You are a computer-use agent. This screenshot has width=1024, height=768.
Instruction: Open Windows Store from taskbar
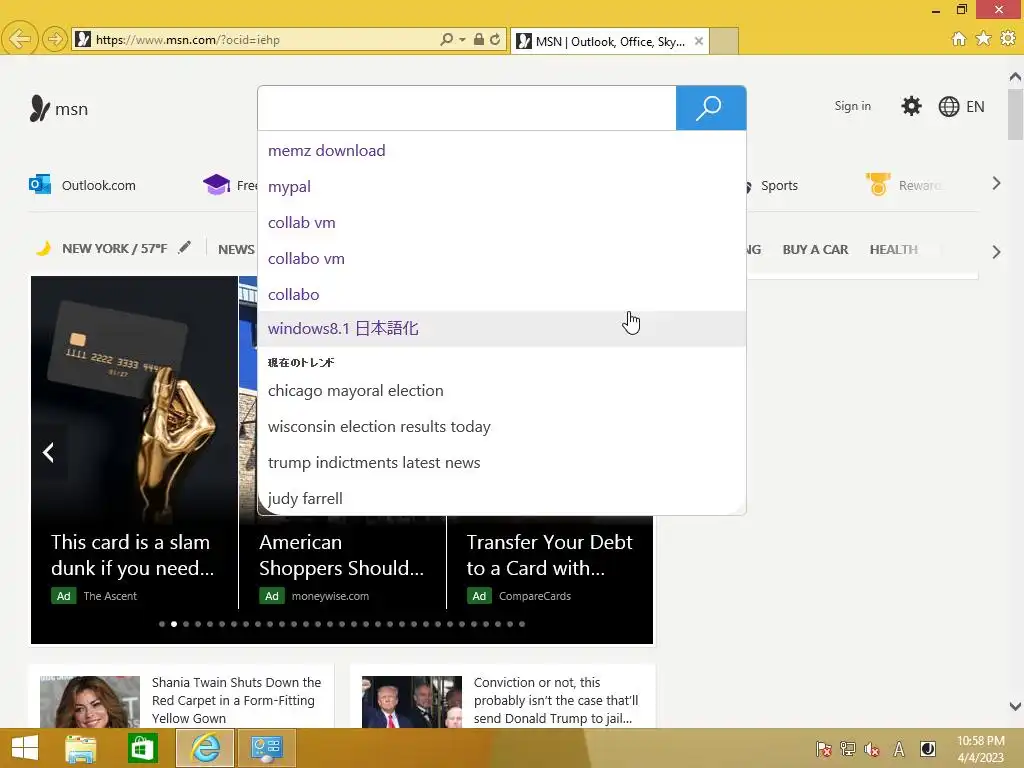[142, 748]
